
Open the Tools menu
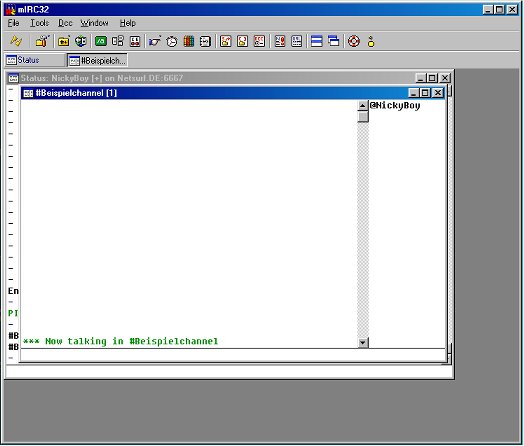tap(40, 23)
